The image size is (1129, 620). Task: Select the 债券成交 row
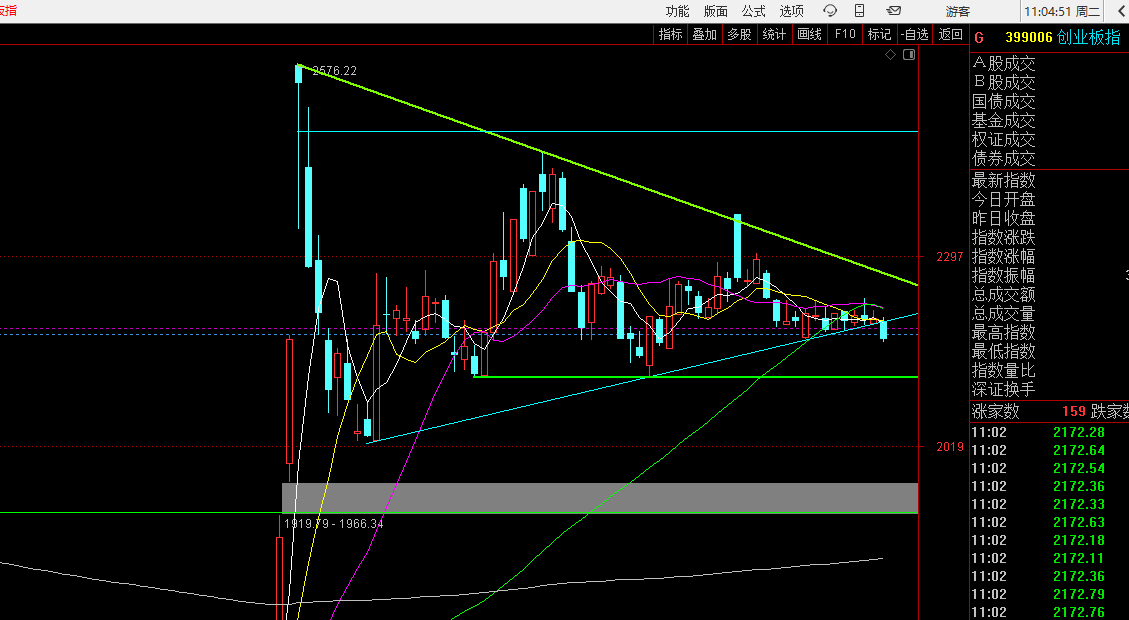click(x=1004, y=158)
